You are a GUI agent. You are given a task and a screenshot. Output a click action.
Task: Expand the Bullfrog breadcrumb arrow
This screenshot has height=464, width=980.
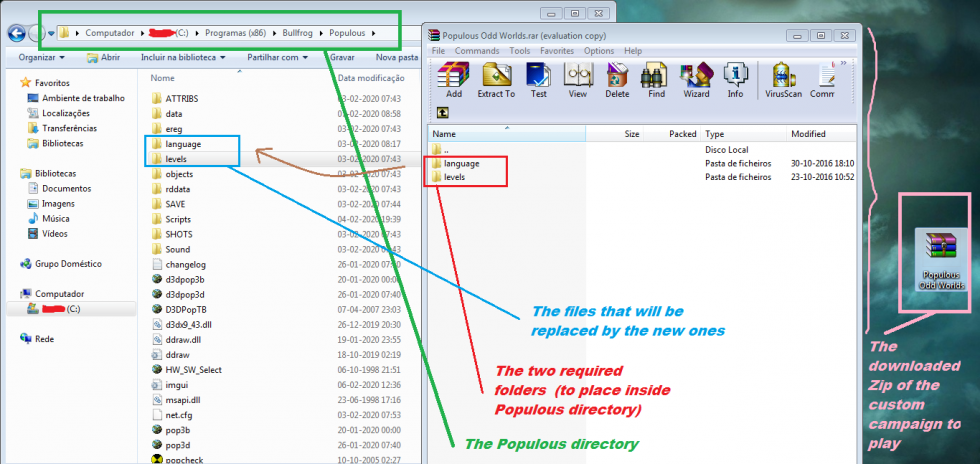[322, 33]
